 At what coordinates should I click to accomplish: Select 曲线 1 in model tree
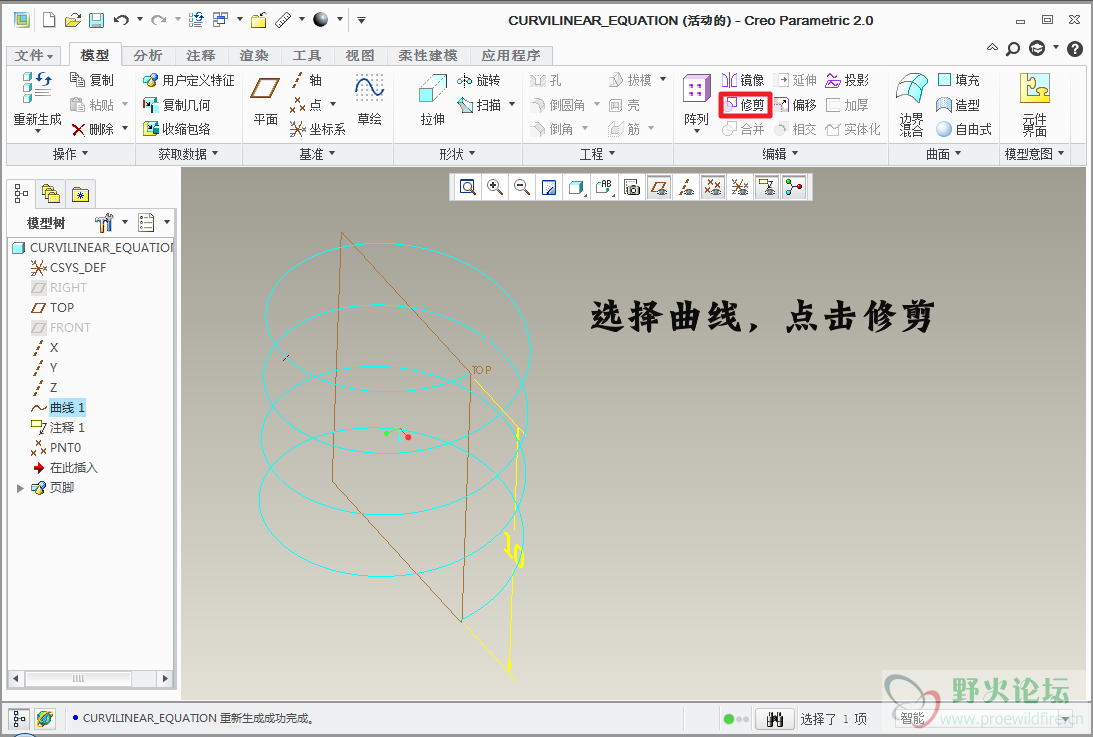(x=68, y=407)
